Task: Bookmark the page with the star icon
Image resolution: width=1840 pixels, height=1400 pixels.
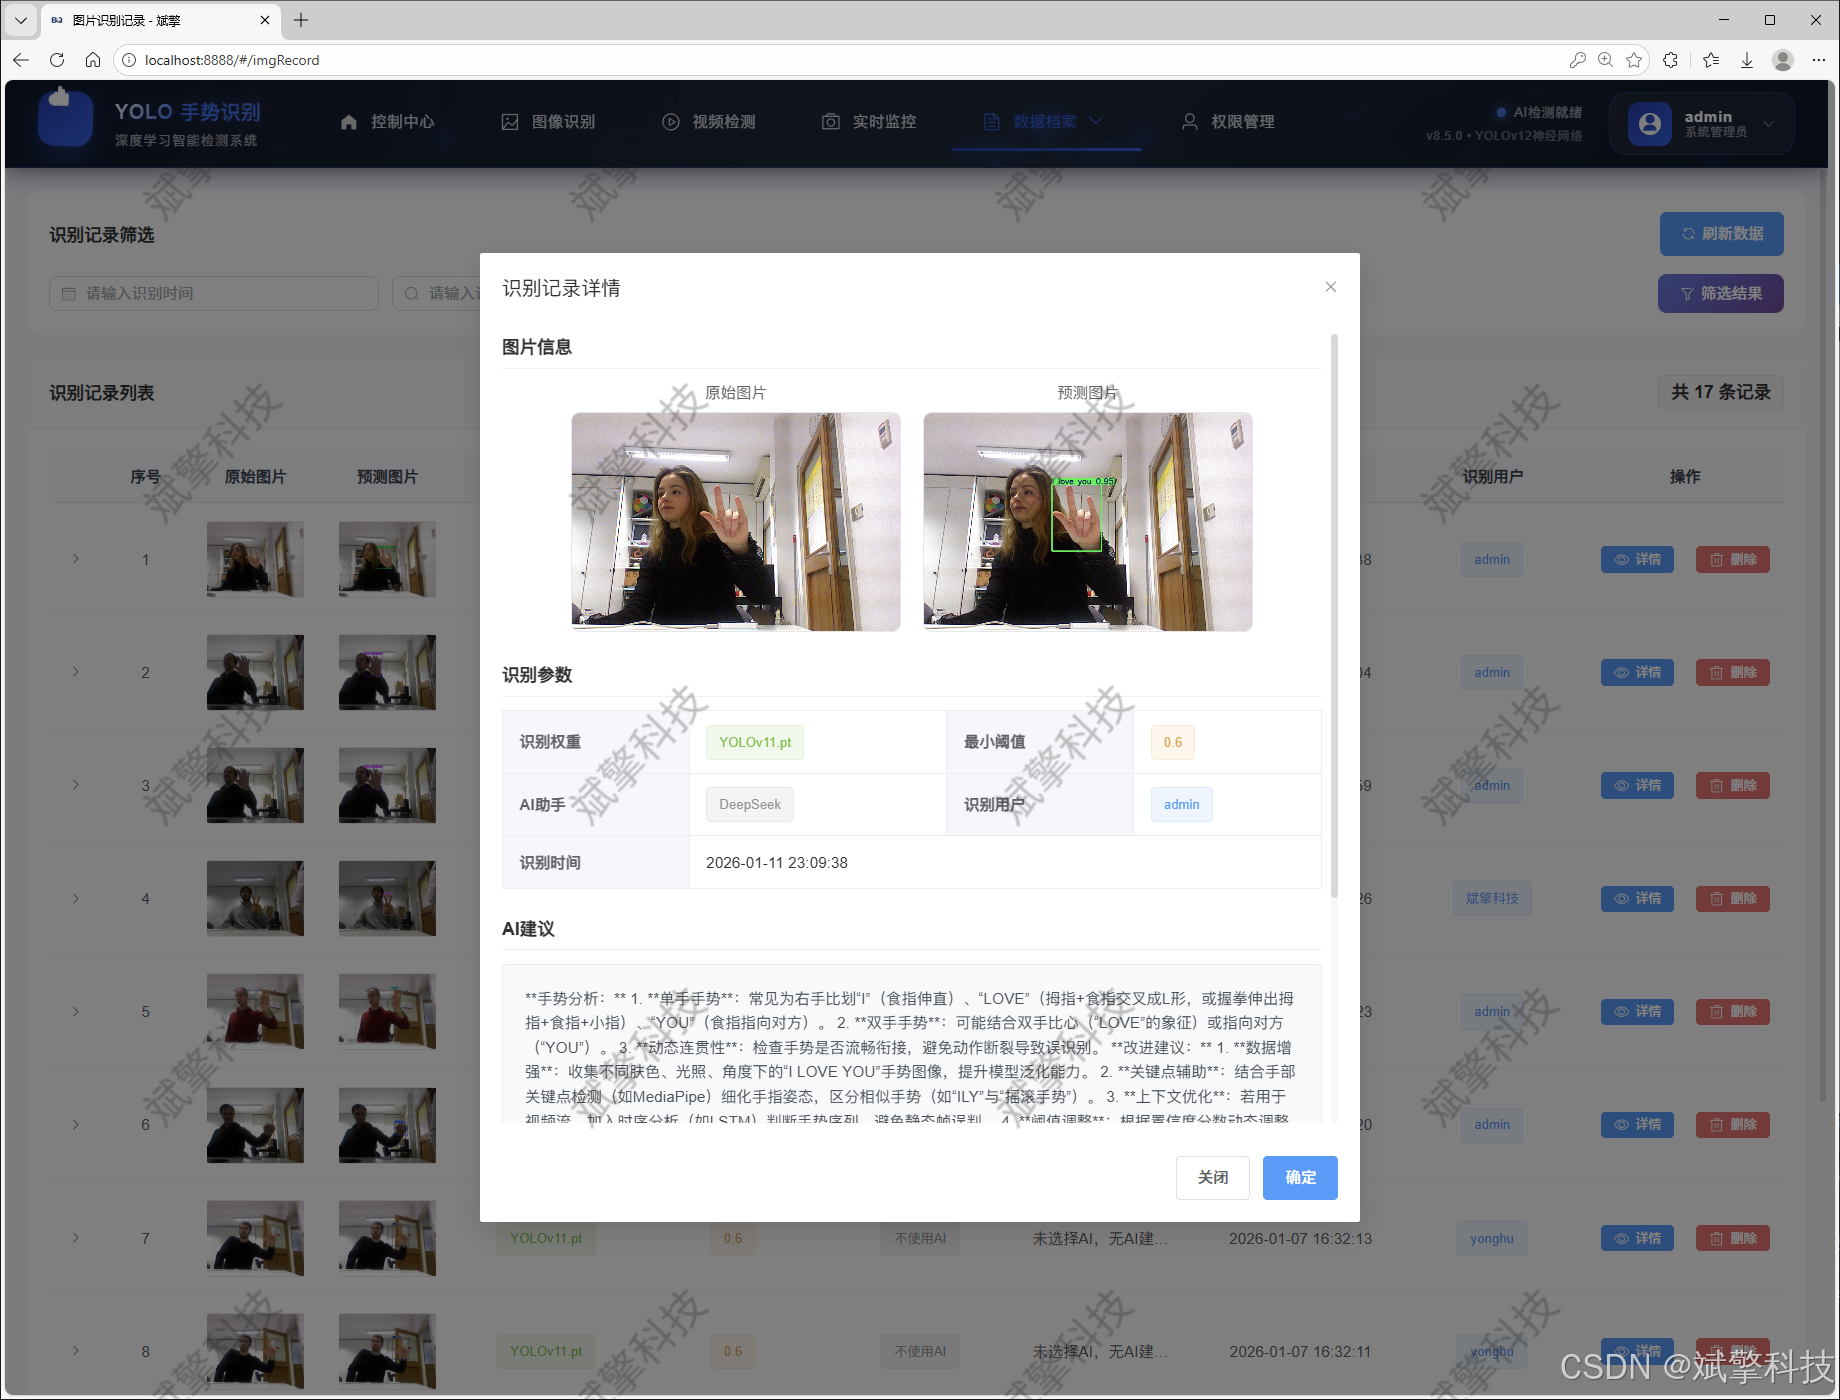Action: [x=1634, y=60]
